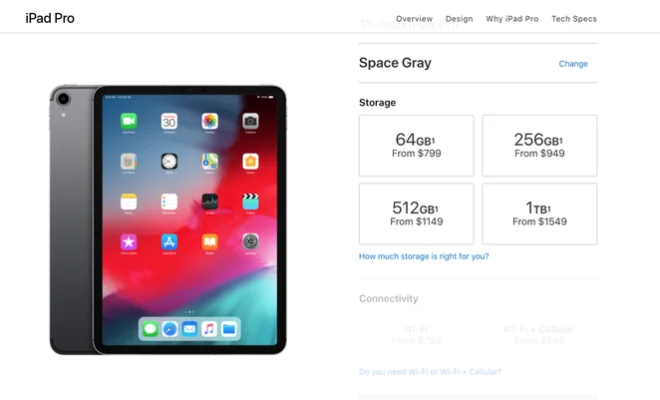Tap the Camera app icon
660x400 pixels.
click(250, 121)
